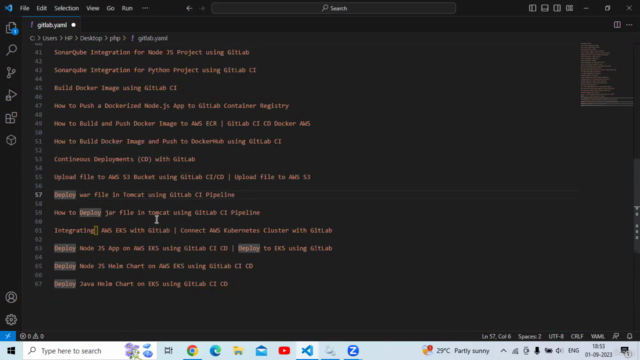Change encoding via UTF-8

tap(556, 336)
